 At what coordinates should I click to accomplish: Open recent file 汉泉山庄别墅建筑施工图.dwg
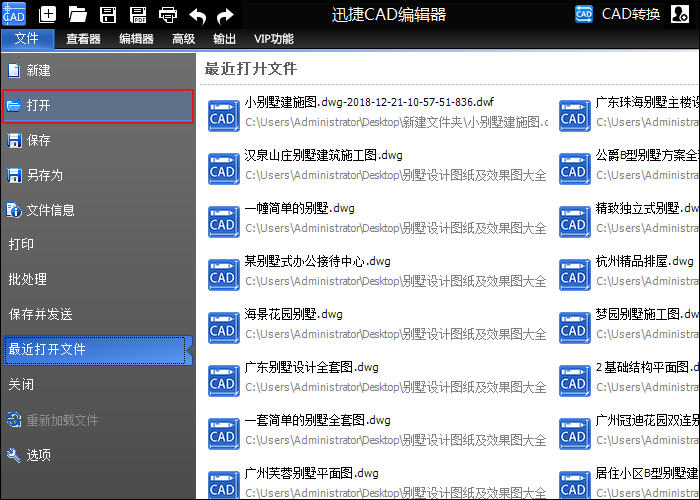(324, 156)
